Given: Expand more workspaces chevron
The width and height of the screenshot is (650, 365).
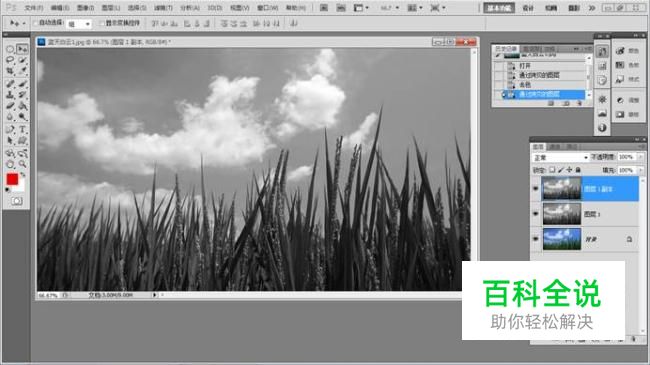Looking at the screenshot, I should [592, 8].
